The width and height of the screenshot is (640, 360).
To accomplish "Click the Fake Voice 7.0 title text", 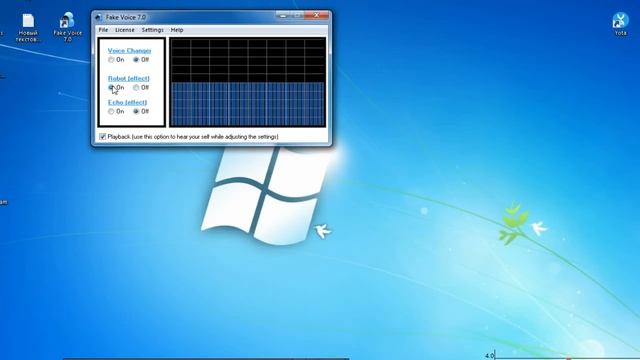I will tap(126, 18).
